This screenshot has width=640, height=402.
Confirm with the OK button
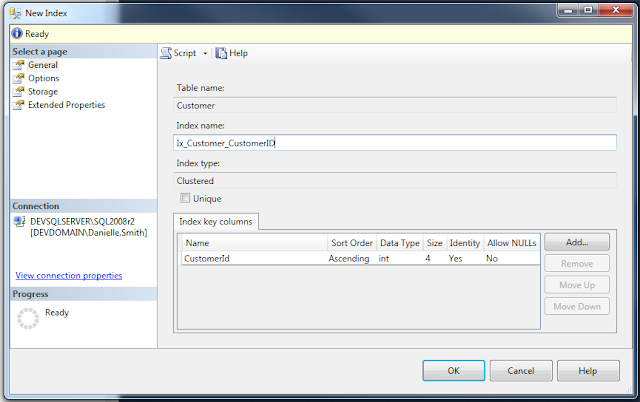point(453,371)
